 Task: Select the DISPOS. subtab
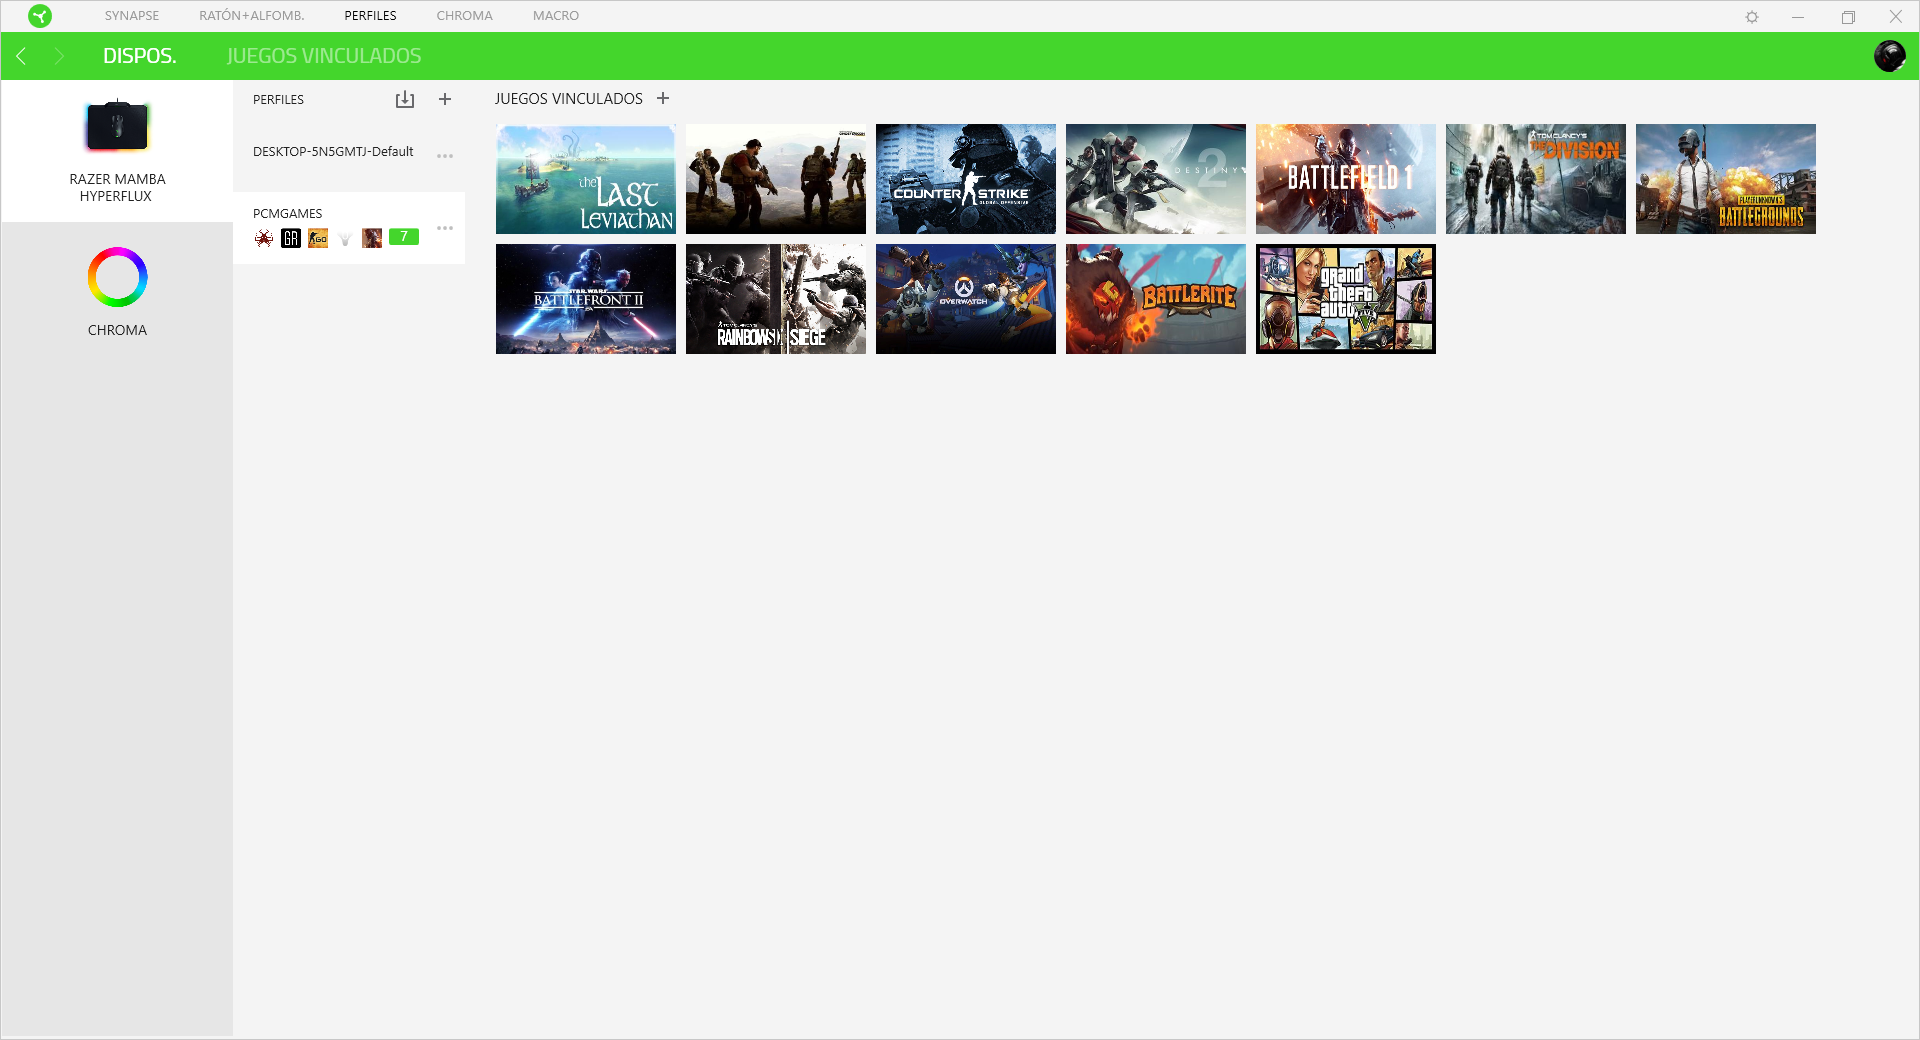tap(140, 56)
